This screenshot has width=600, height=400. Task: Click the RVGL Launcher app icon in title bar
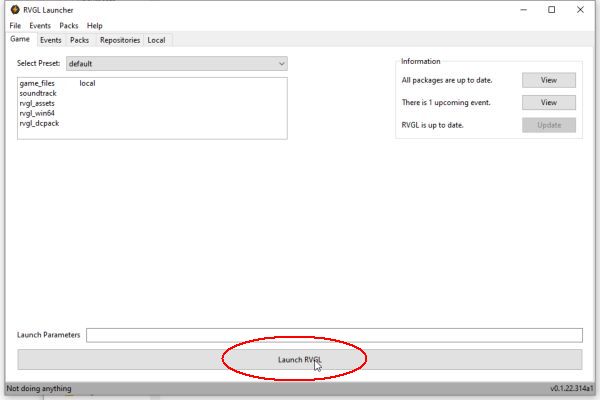tap(15, 10)
